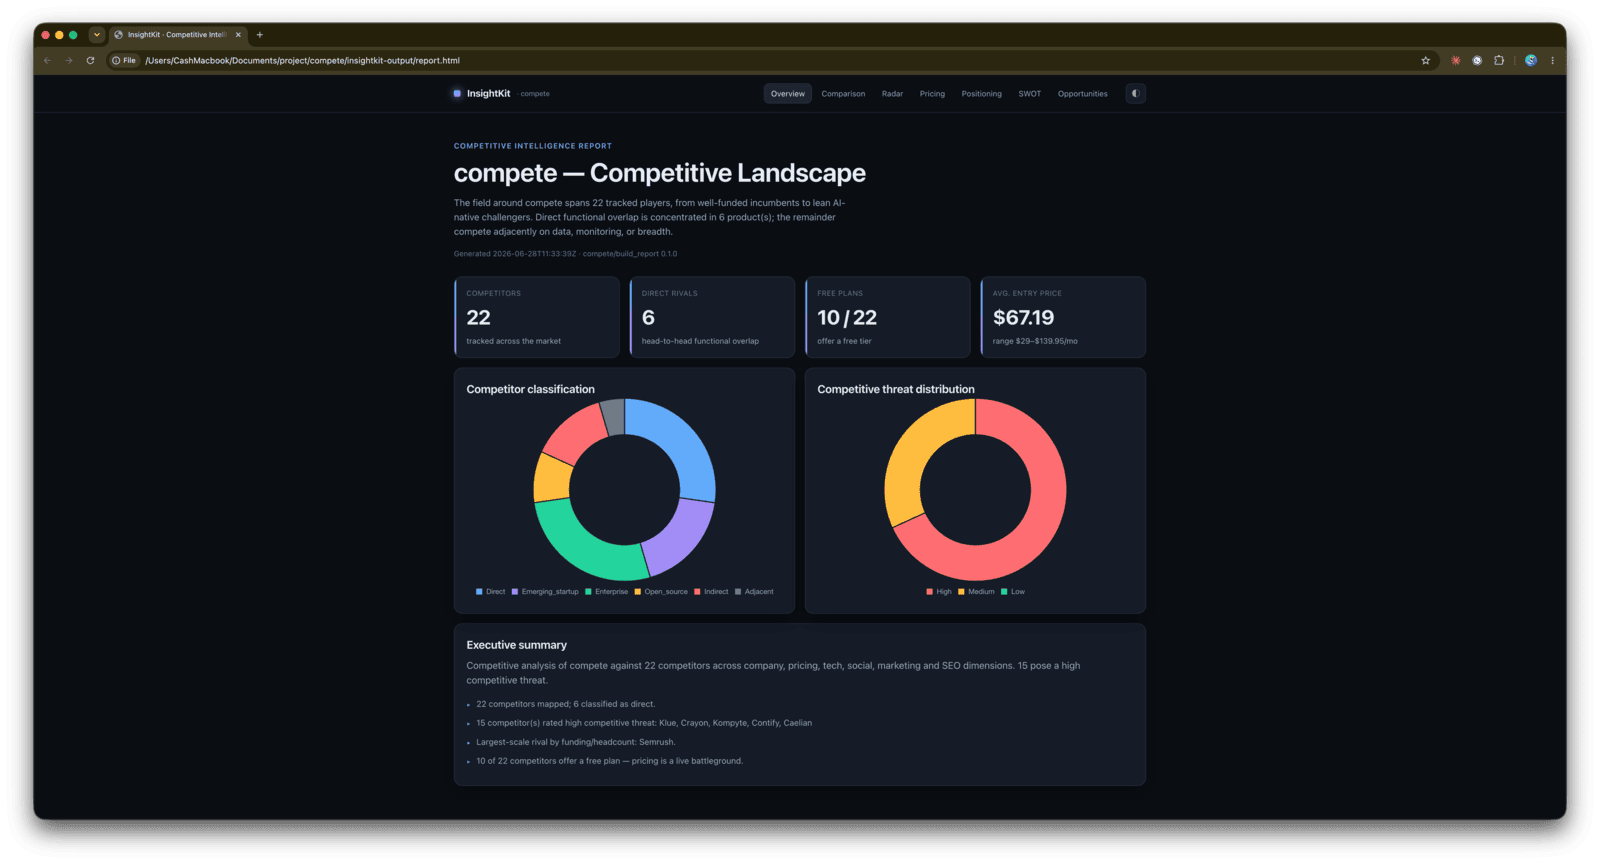Click the InsightKit logo icon
The image size is (1600, 864).
(457, 94)
